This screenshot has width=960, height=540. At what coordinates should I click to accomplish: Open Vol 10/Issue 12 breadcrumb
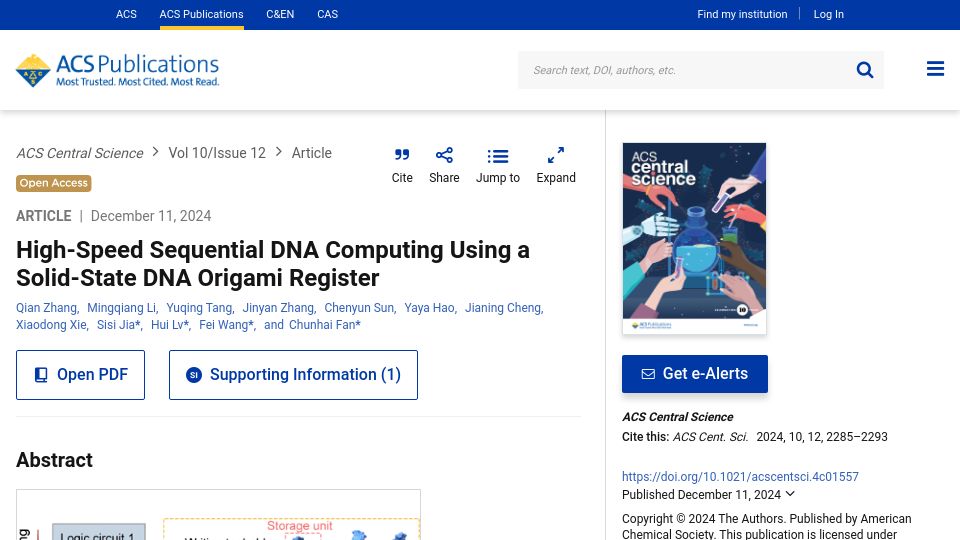click(217, 153)
